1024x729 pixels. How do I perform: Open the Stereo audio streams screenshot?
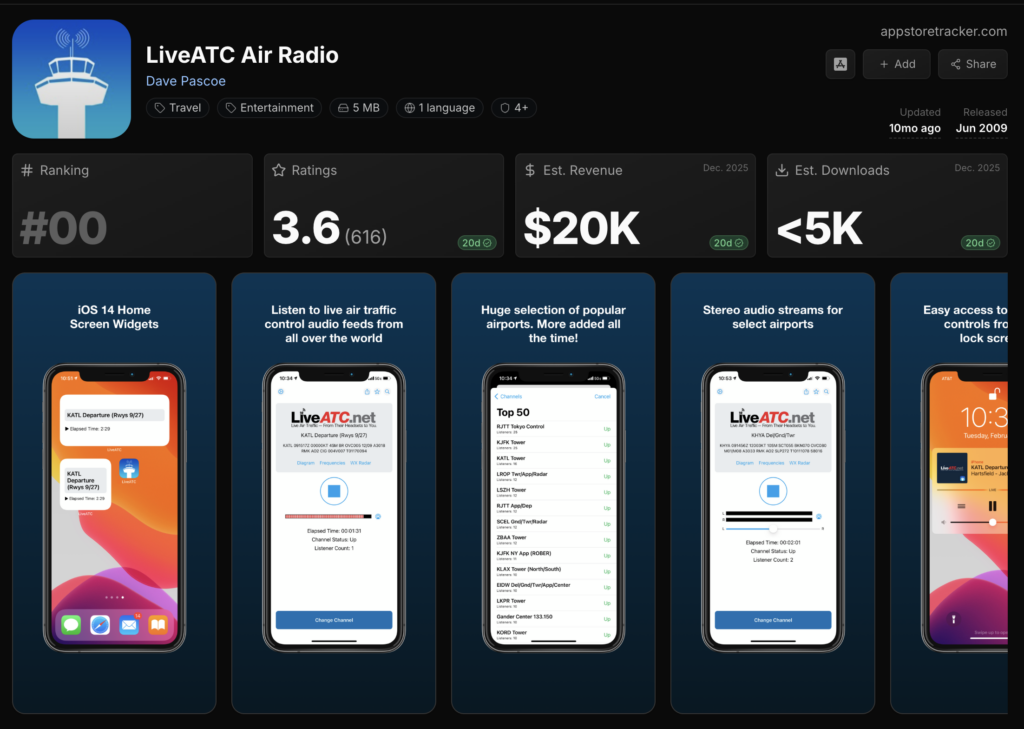[x=772, y=492]
